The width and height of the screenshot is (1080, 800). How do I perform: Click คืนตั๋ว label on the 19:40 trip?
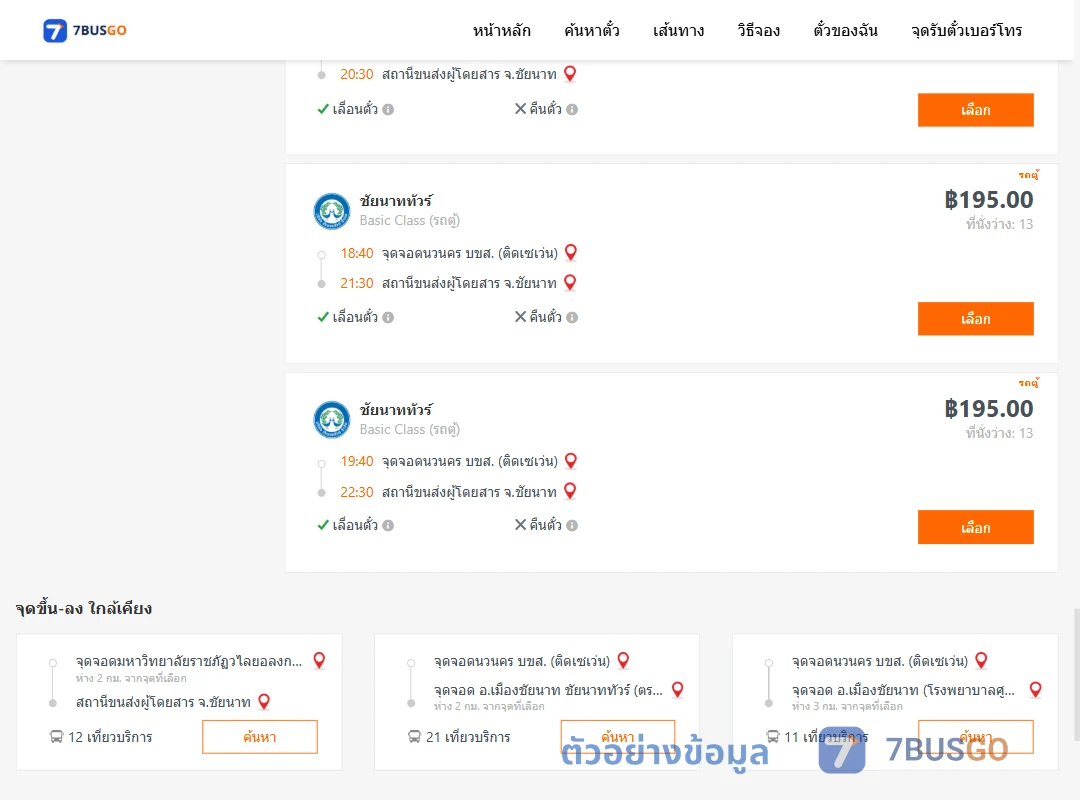(545, 525)
